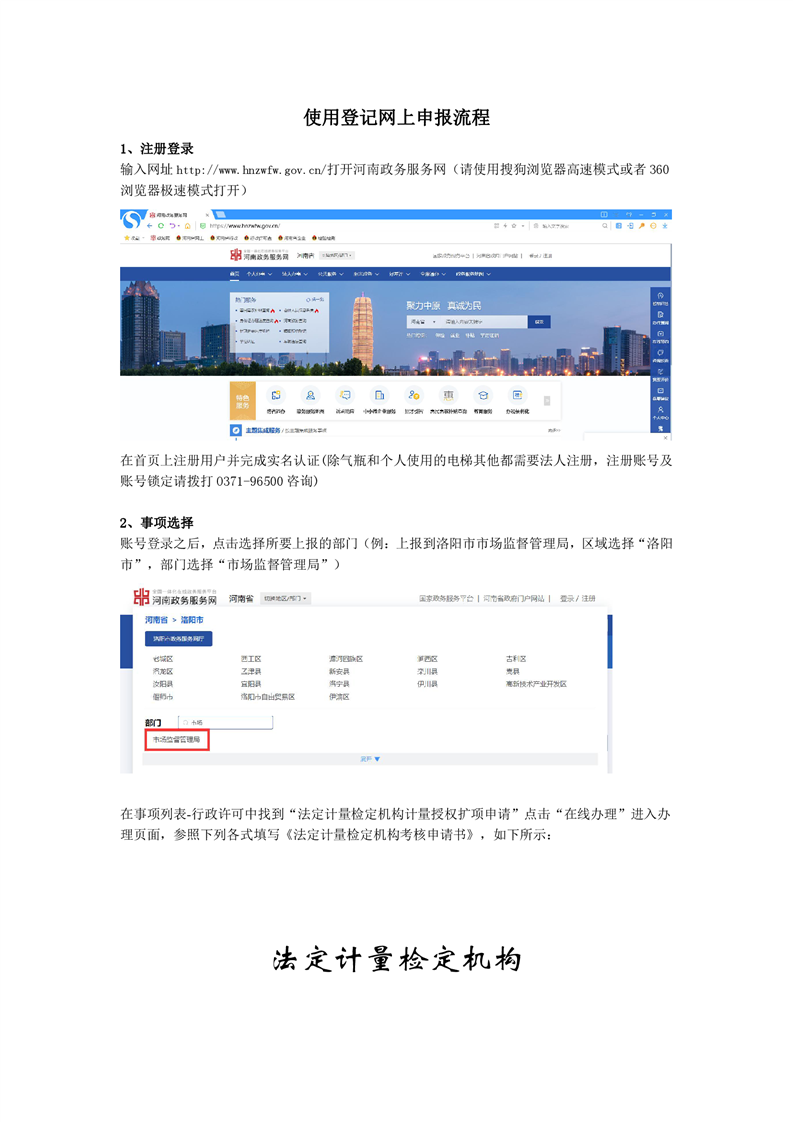Click the 部门 search input box

coord(225,723)
